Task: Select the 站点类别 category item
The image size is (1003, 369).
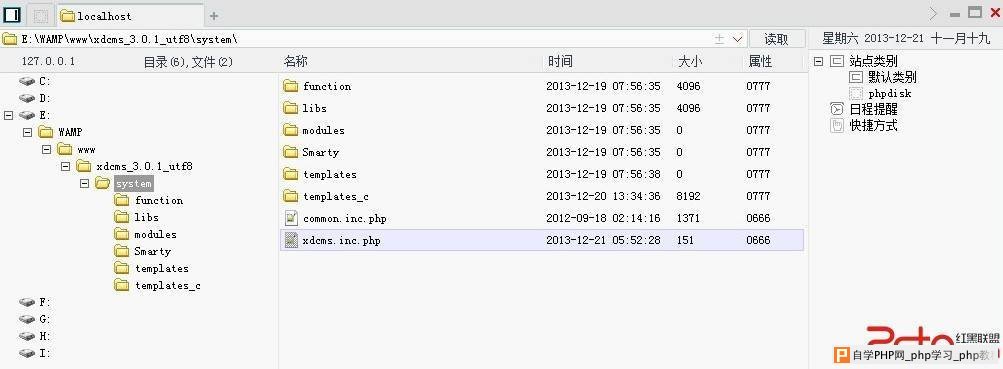Action: pyautogui.click(x=873, y=61)
